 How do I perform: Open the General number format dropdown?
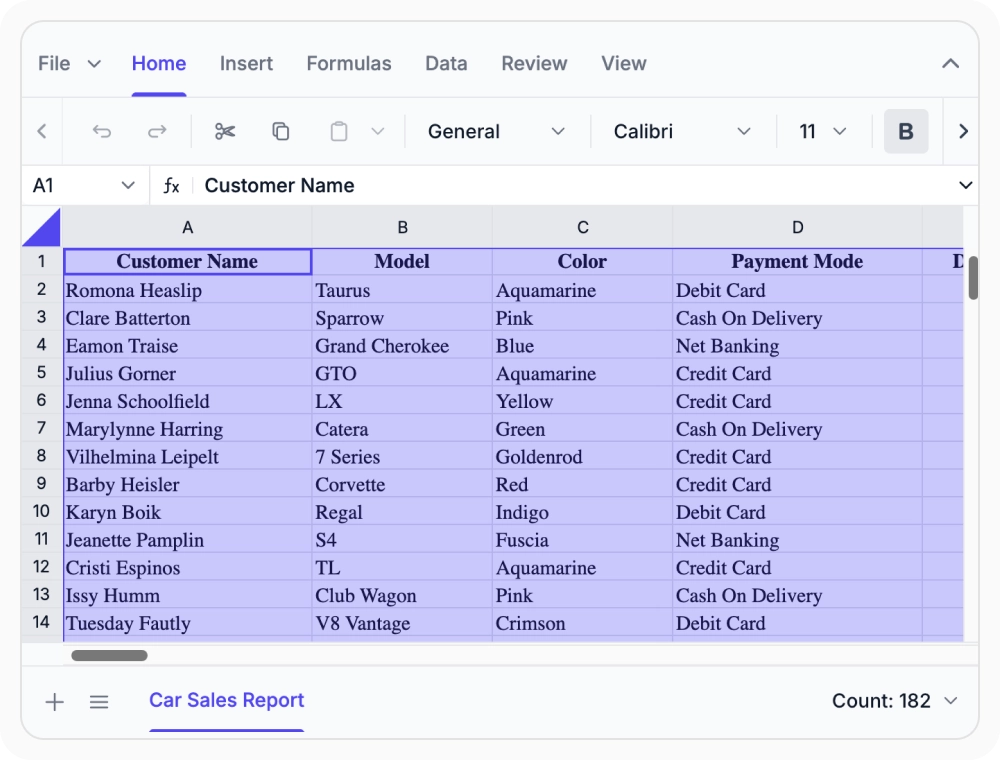(496, 131)
